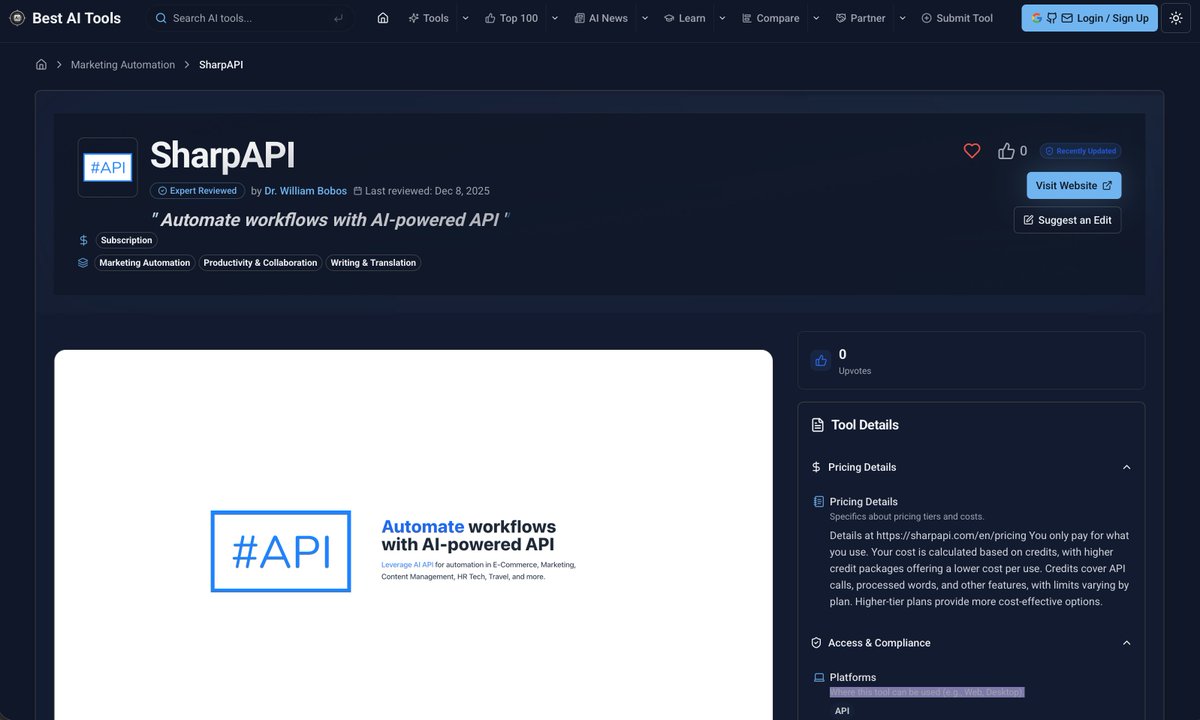This screenshot has height=720, width=1200.
Task: Click the laptop icon beside Platforms
Action: point(819,678)
